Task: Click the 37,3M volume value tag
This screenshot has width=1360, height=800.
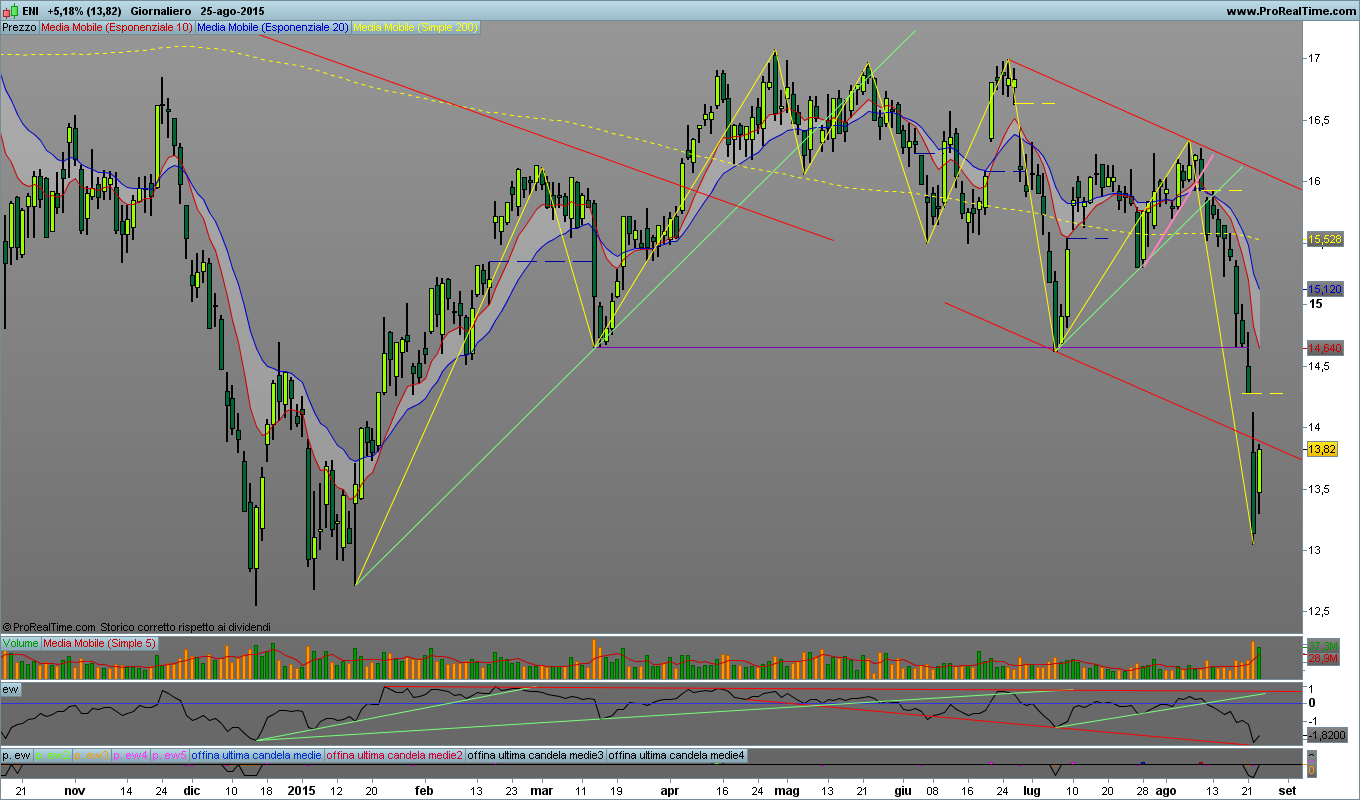Action: click(1323, 646)
